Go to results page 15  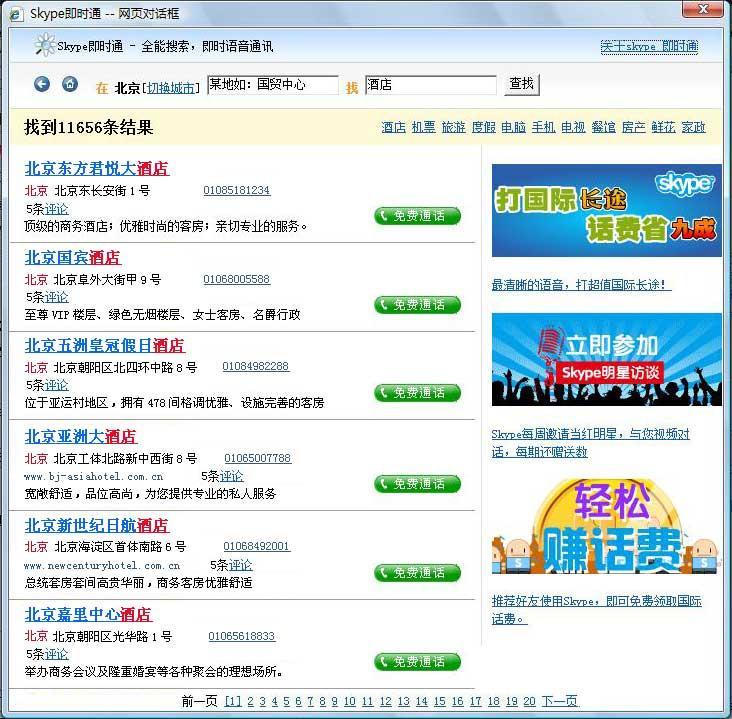[x=440, y=701]
